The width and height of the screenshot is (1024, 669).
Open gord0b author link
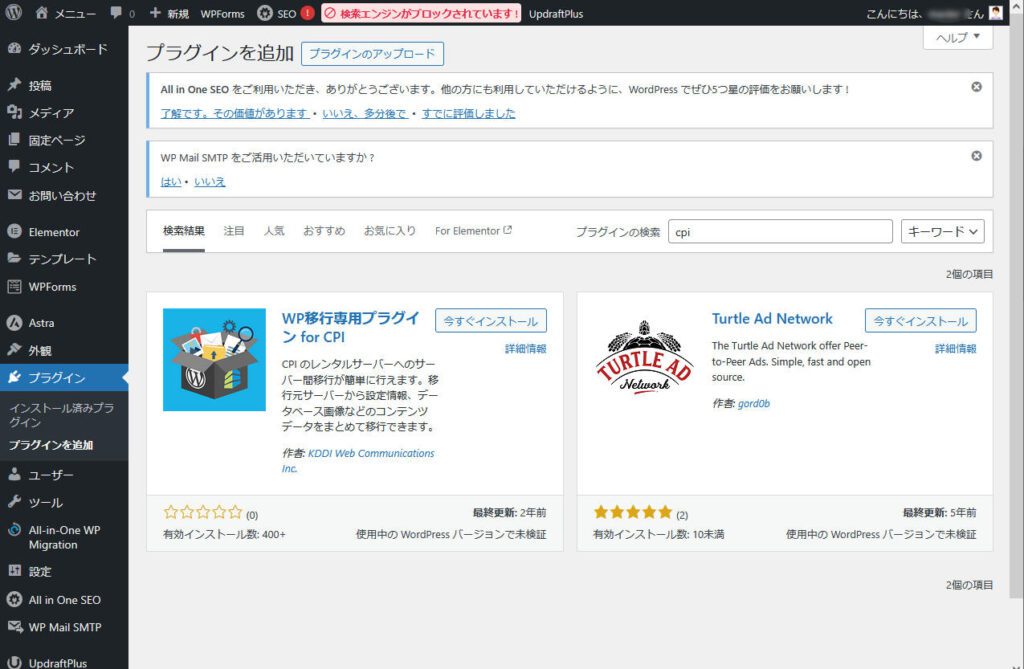coord(754,404)
